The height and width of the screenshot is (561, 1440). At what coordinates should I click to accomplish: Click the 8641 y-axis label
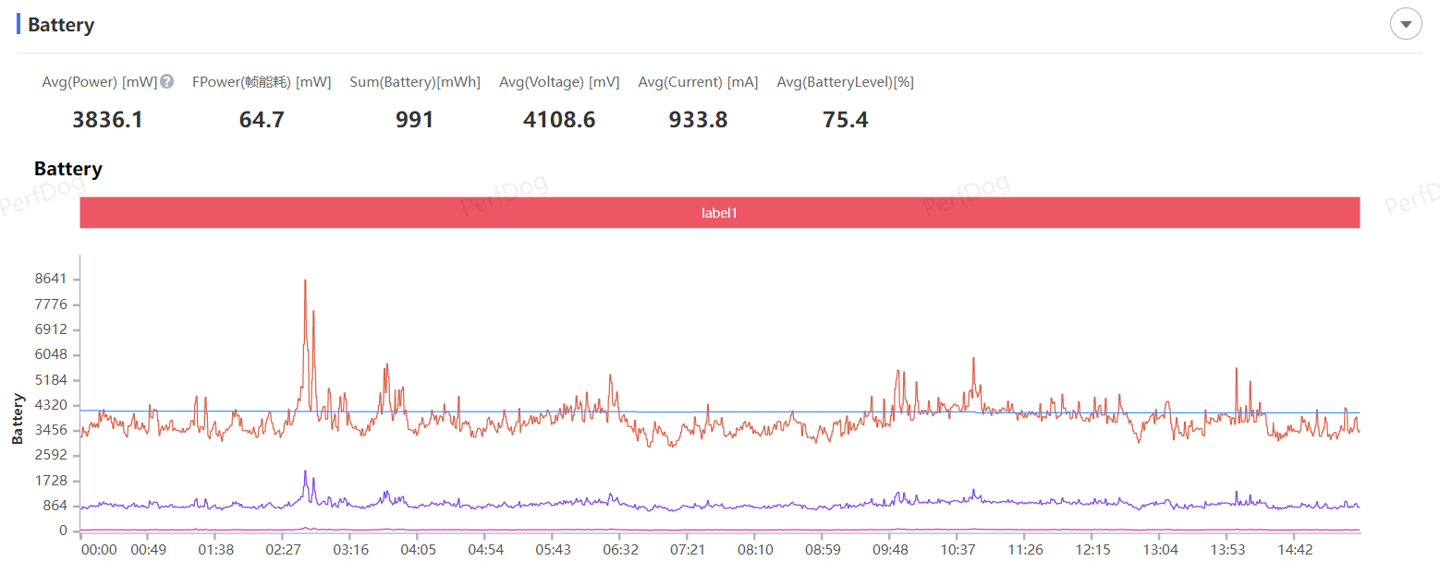(x=49, y=279)
